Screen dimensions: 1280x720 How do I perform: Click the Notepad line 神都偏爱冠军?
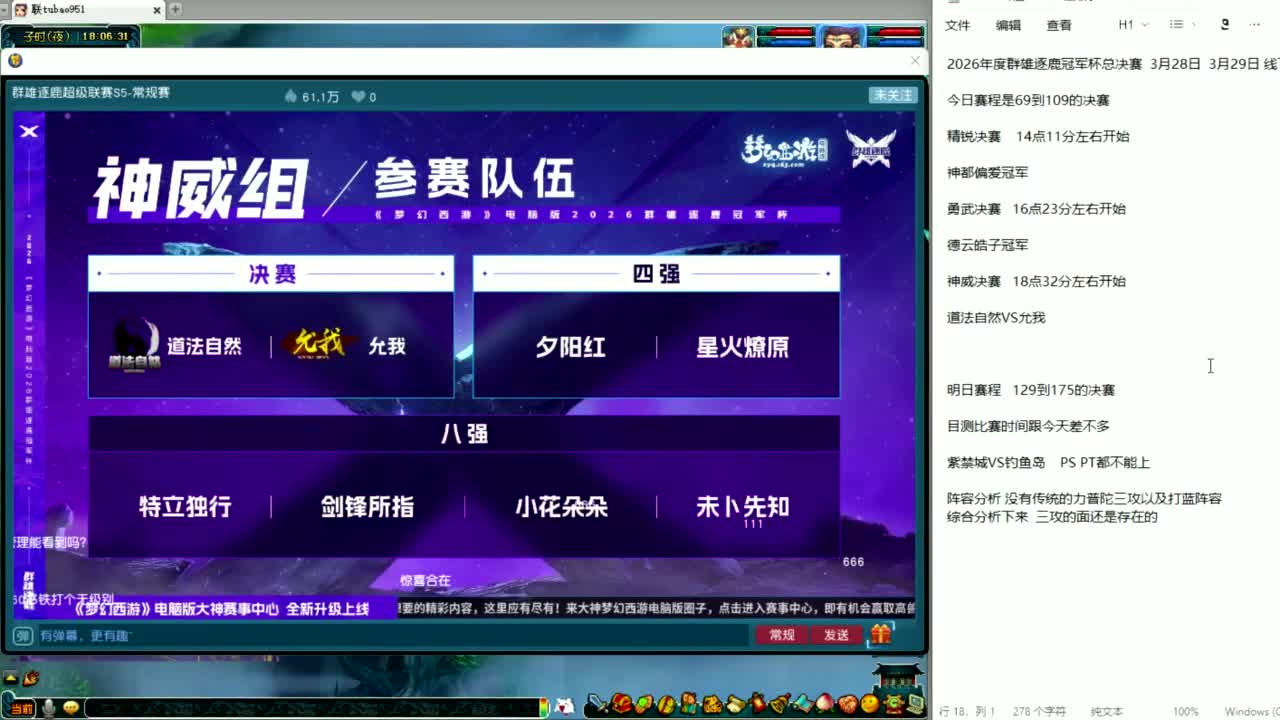(x=987, y=172)
